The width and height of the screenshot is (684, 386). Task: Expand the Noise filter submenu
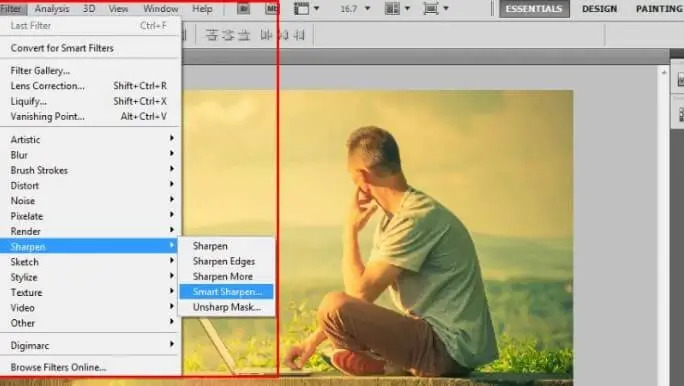[90, 201]
